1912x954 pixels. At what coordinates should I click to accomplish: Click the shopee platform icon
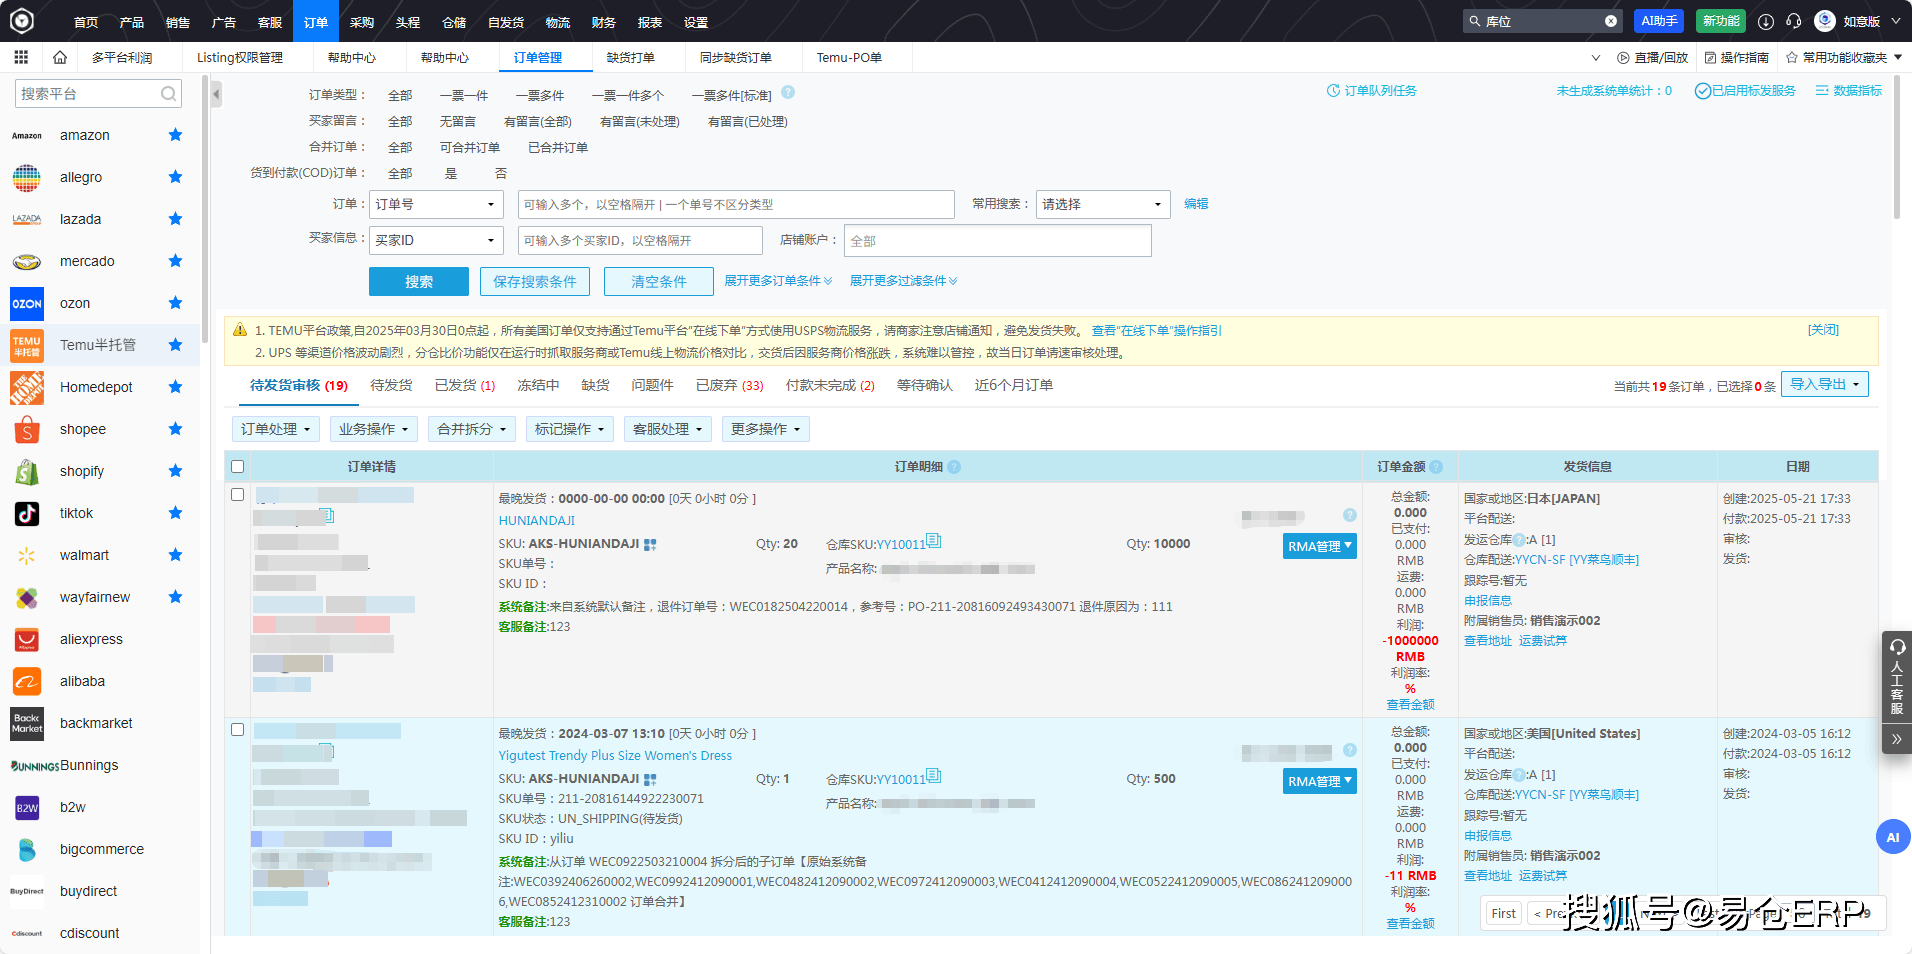(27, 429)
